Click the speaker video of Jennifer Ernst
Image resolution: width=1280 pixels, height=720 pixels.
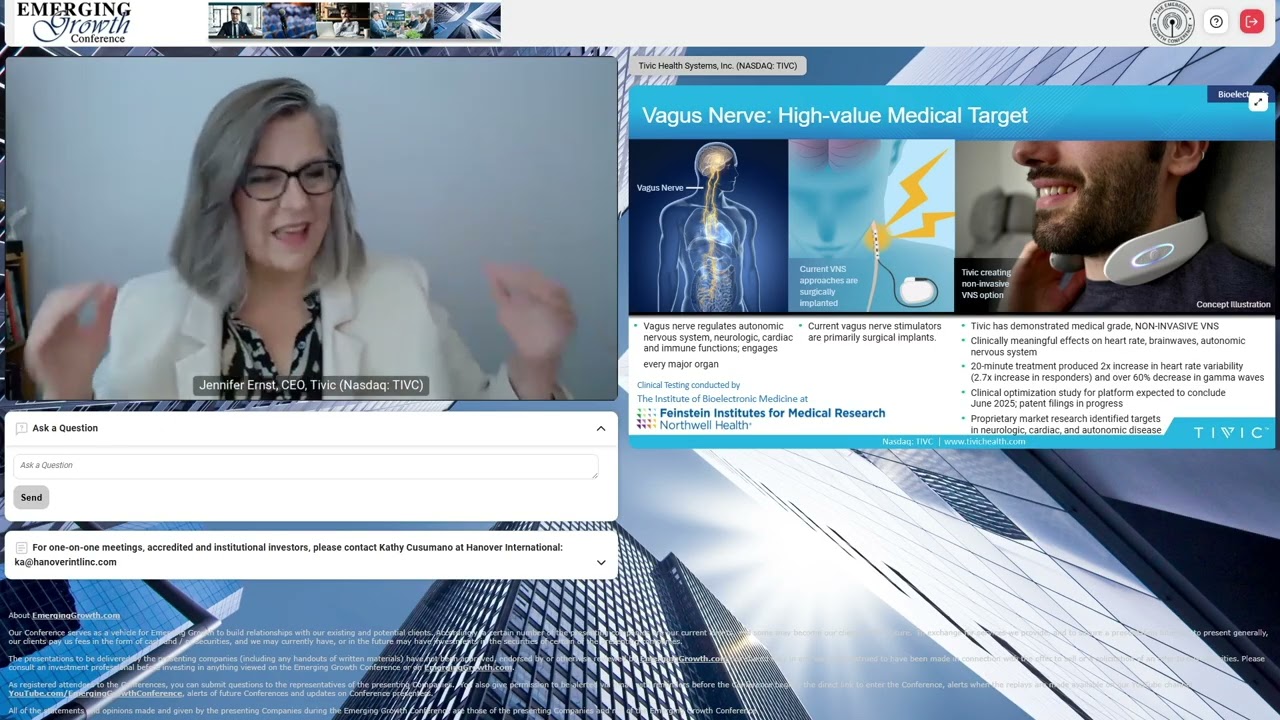[311, 229]
